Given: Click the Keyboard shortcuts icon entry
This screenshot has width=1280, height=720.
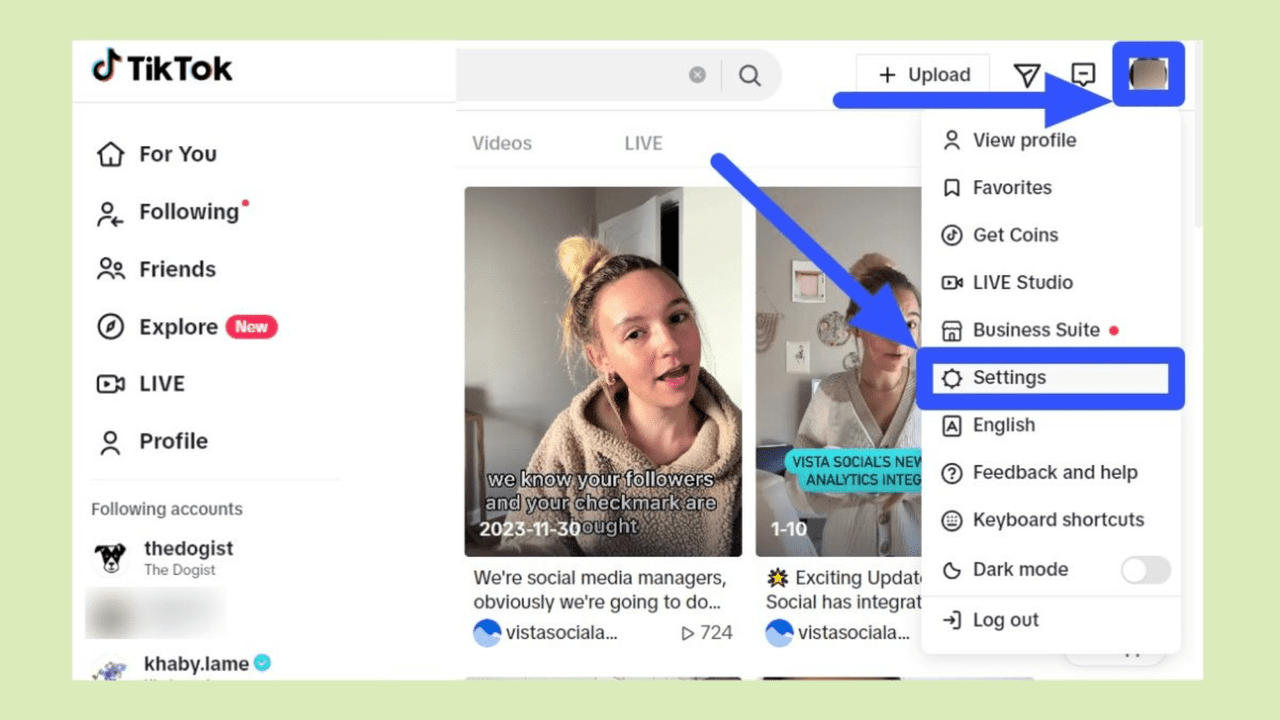Looking at the screenshot, I should click(952, 520).
